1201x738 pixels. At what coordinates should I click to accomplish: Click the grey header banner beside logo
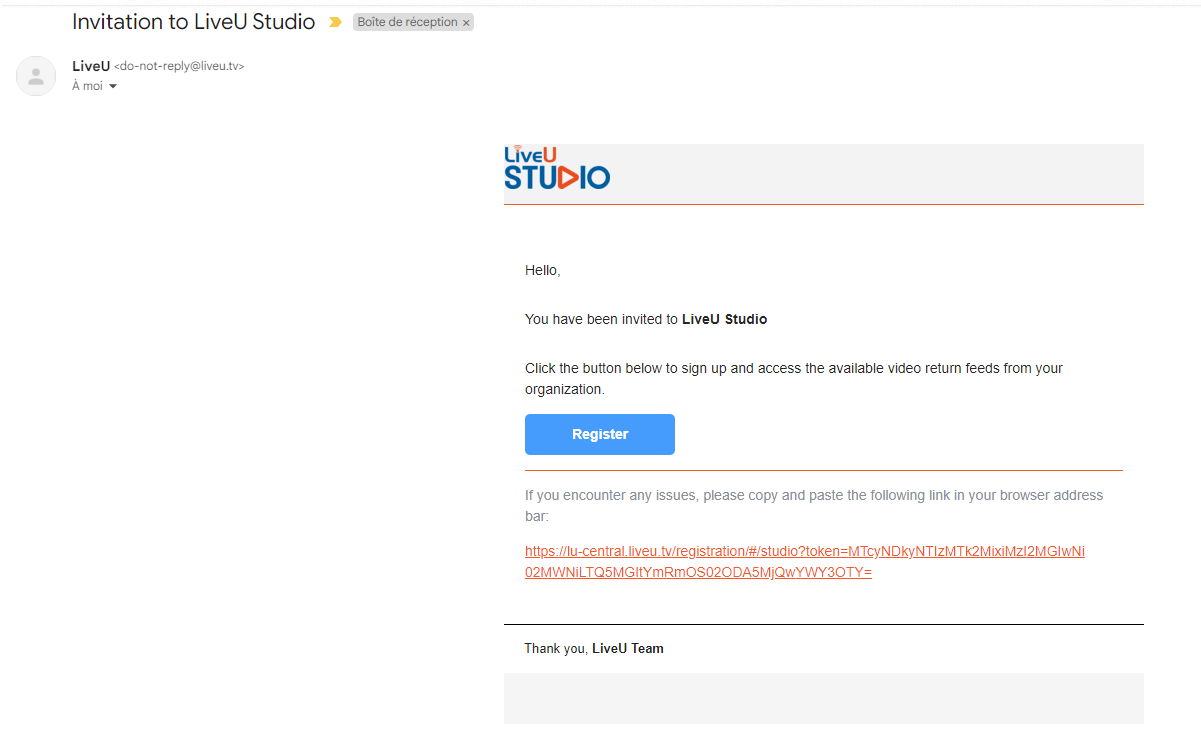(x=876, y=173)
